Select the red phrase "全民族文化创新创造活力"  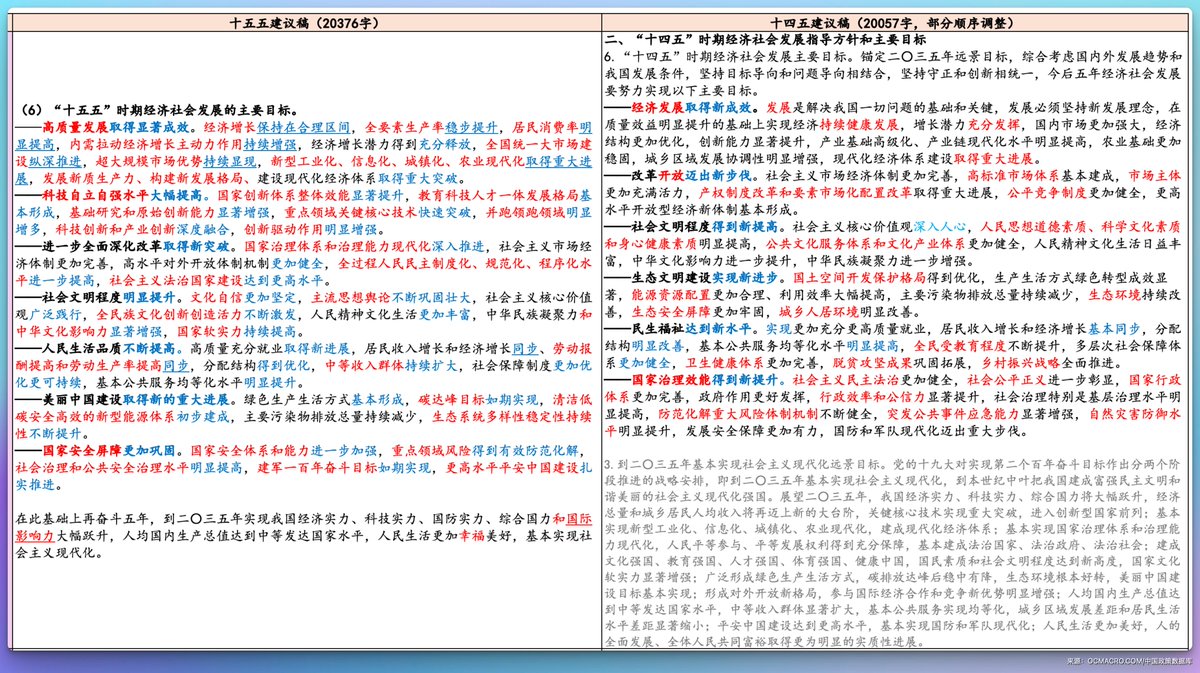click(x=169, y=315)
